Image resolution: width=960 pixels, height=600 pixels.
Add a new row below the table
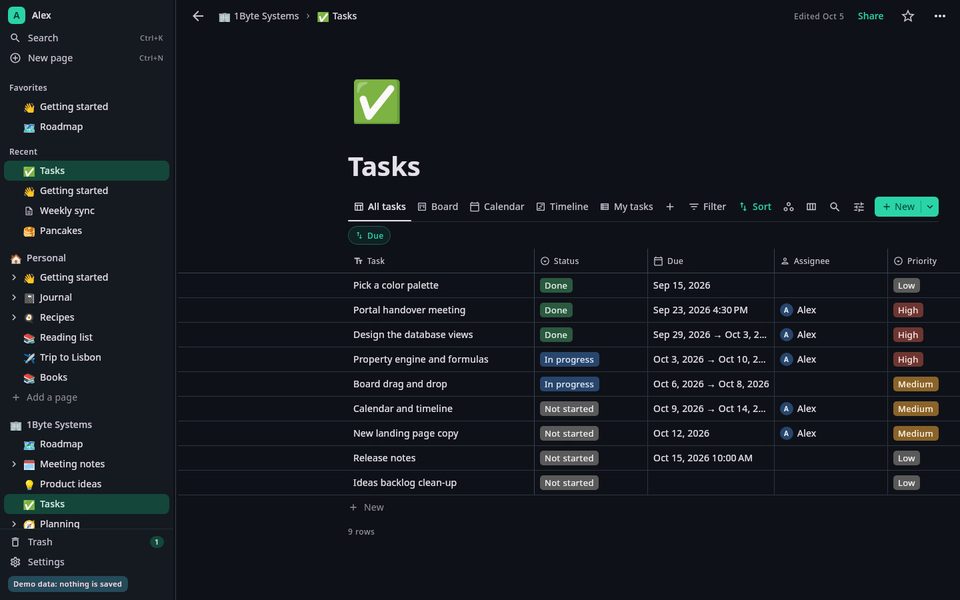click(x=367, y=508)
